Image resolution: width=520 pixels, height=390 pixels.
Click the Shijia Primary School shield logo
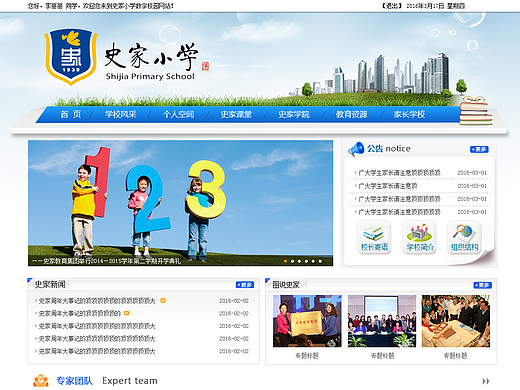tap(71, 57)
